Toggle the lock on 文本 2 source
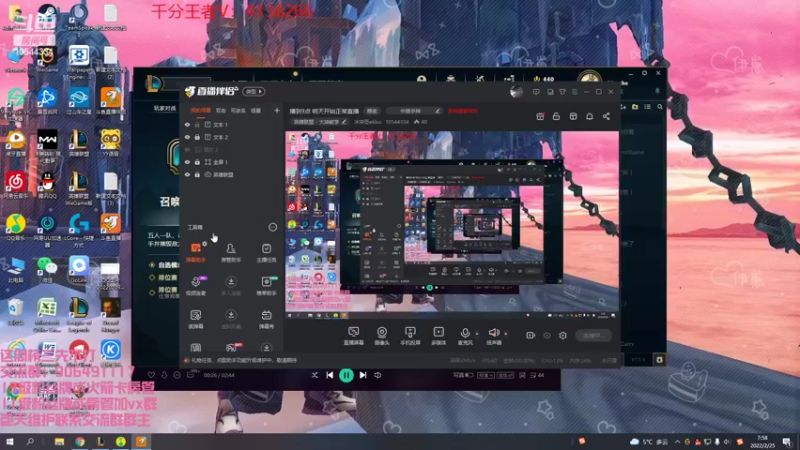Viewport: 800px width, 450px height. tap(197, 137)
